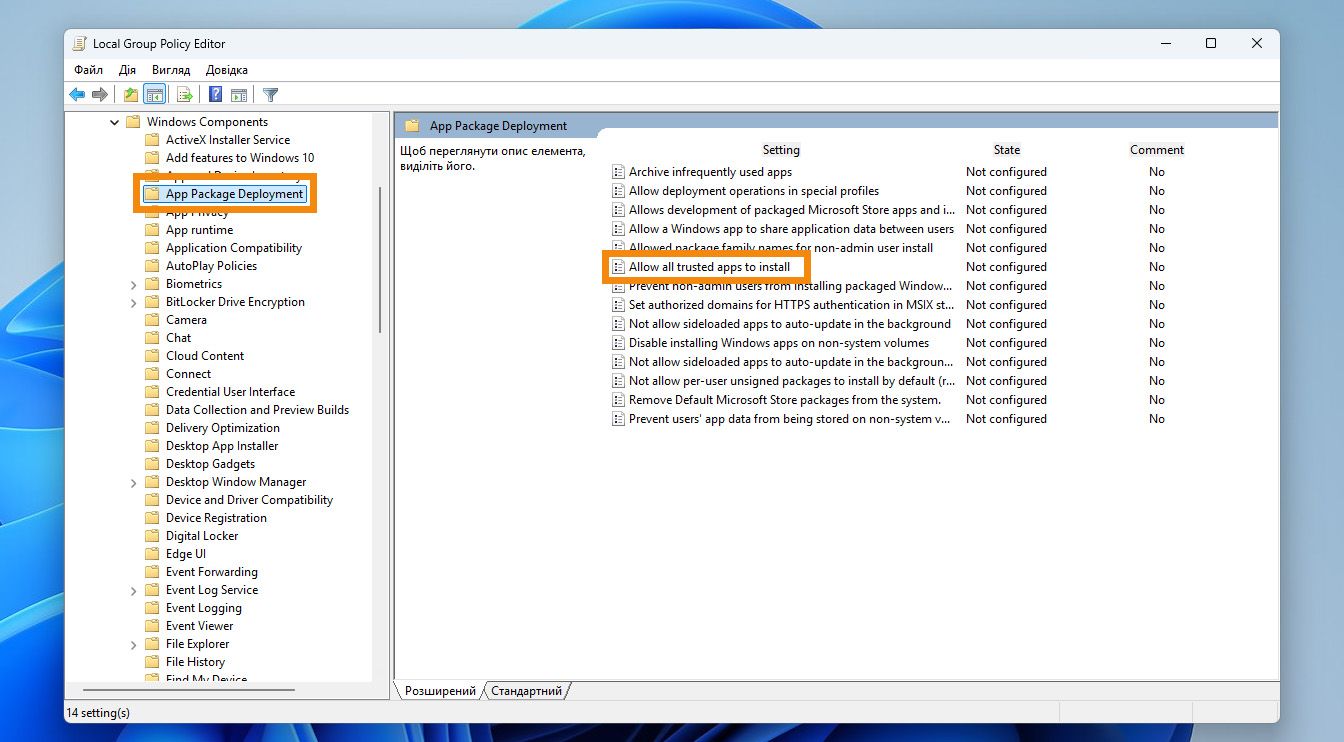Open the Файл menu

[x=88, y=70]
